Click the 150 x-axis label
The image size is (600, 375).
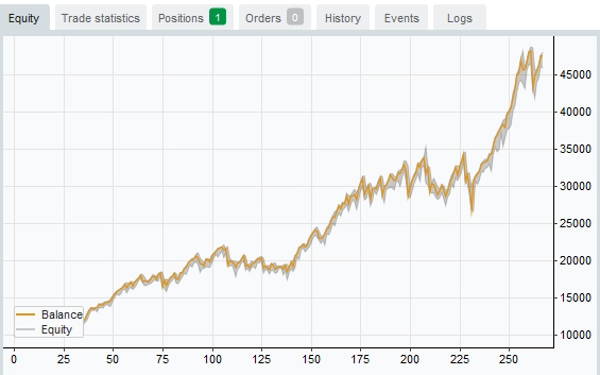[311, 360]
